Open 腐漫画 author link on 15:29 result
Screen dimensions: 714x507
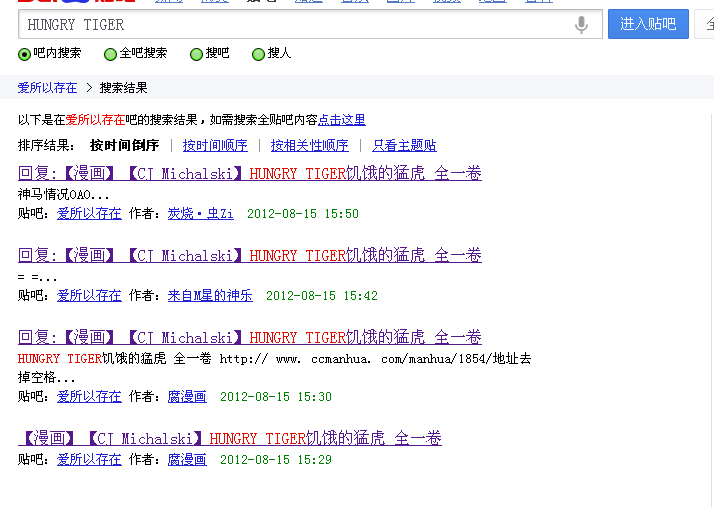(187, 459)
